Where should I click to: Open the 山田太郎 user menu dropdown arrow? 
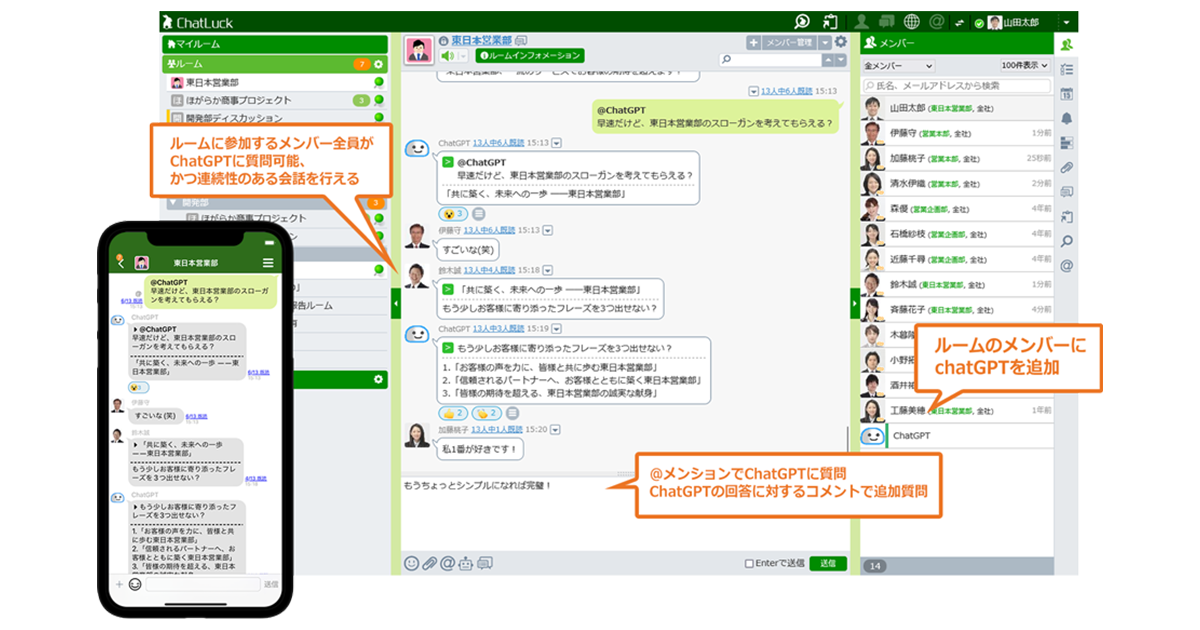click(1068, 22)
